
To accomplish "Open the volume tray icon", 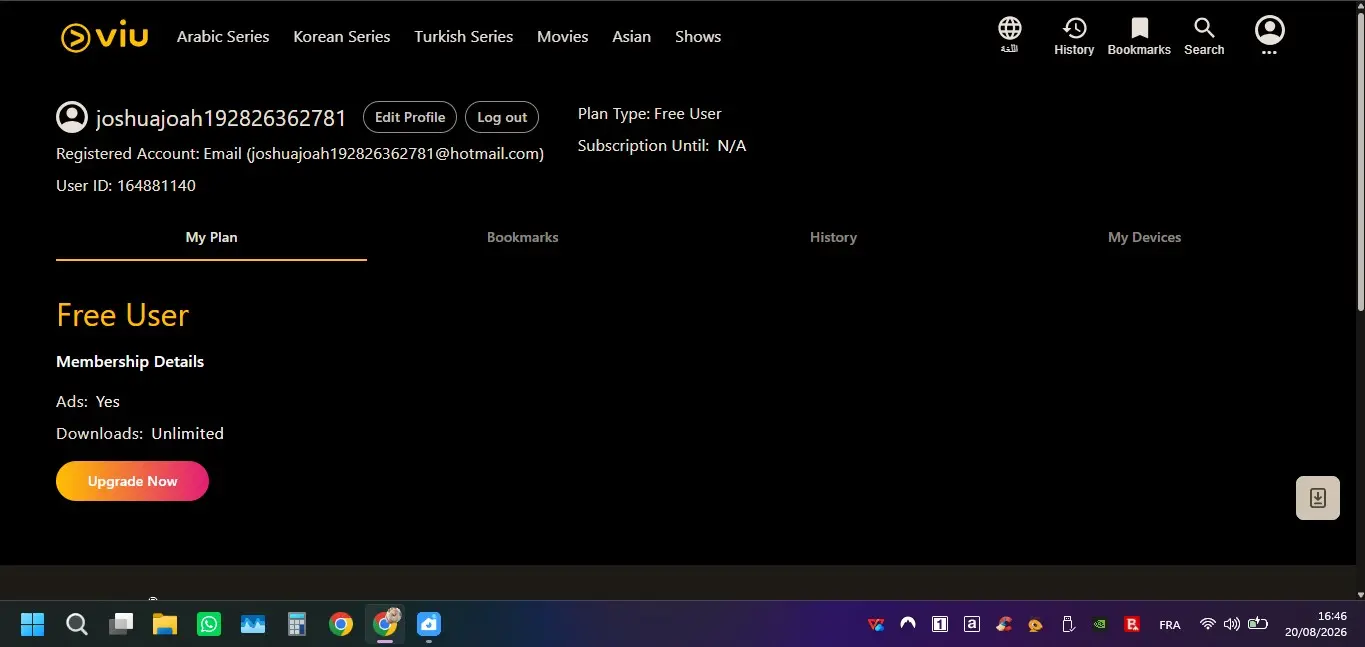I will (1232, 625).
